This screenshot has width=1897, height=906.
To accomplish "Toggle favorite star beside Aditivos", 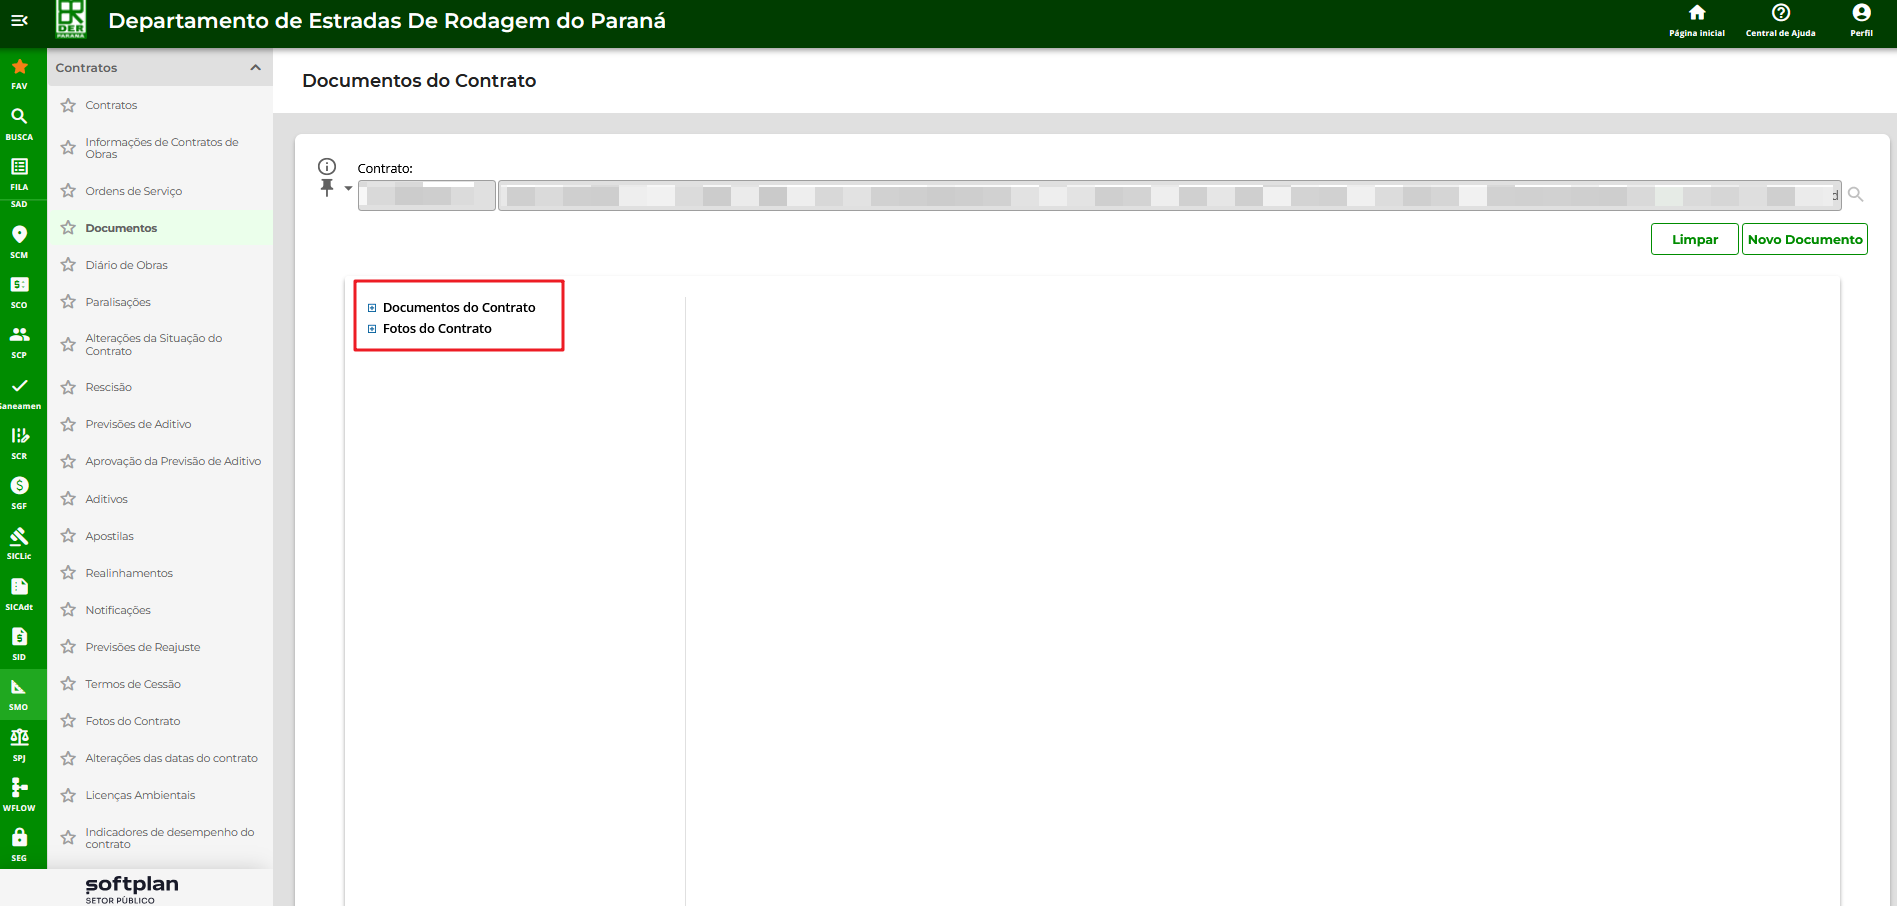I will 68,499.
